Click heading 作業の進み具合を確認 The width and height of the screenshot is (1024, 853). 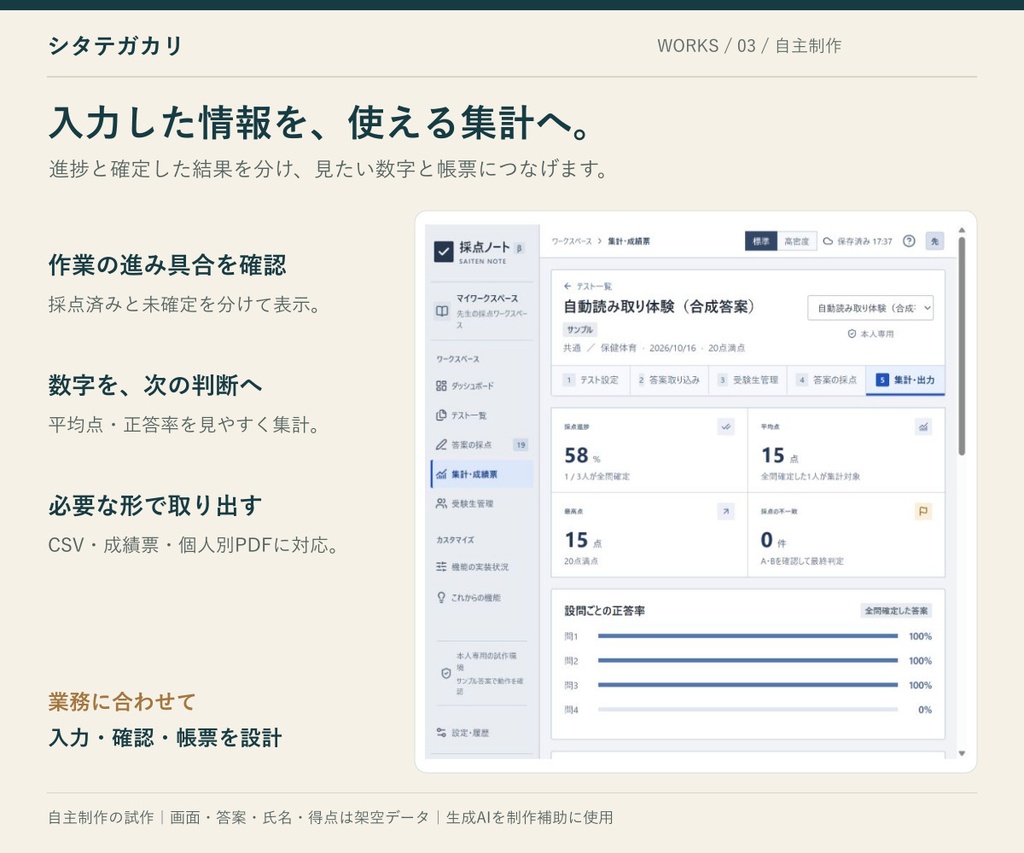coord(167,265)
